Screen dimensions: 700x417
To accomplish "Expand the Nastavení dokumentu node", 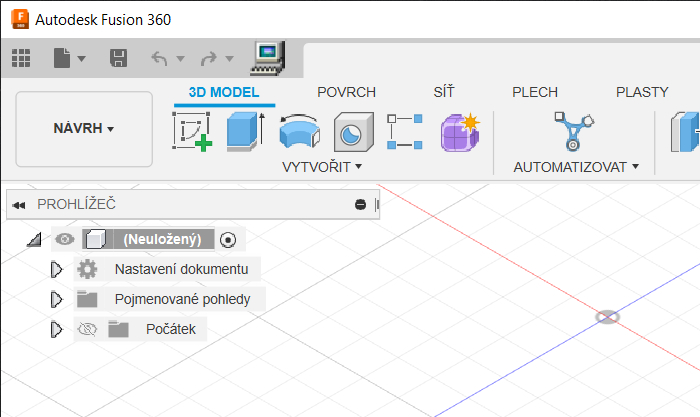I will 56,269.
